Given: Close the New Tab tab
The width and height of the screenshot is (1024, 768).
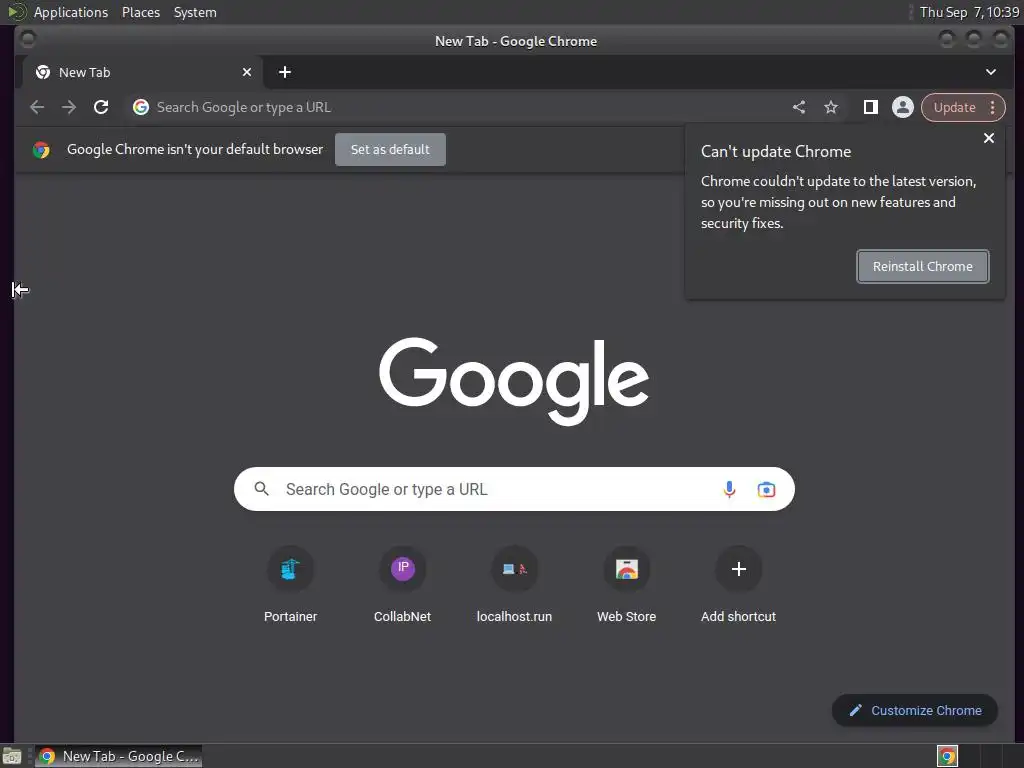Looking at the screenshot, I should pos(247,72).
